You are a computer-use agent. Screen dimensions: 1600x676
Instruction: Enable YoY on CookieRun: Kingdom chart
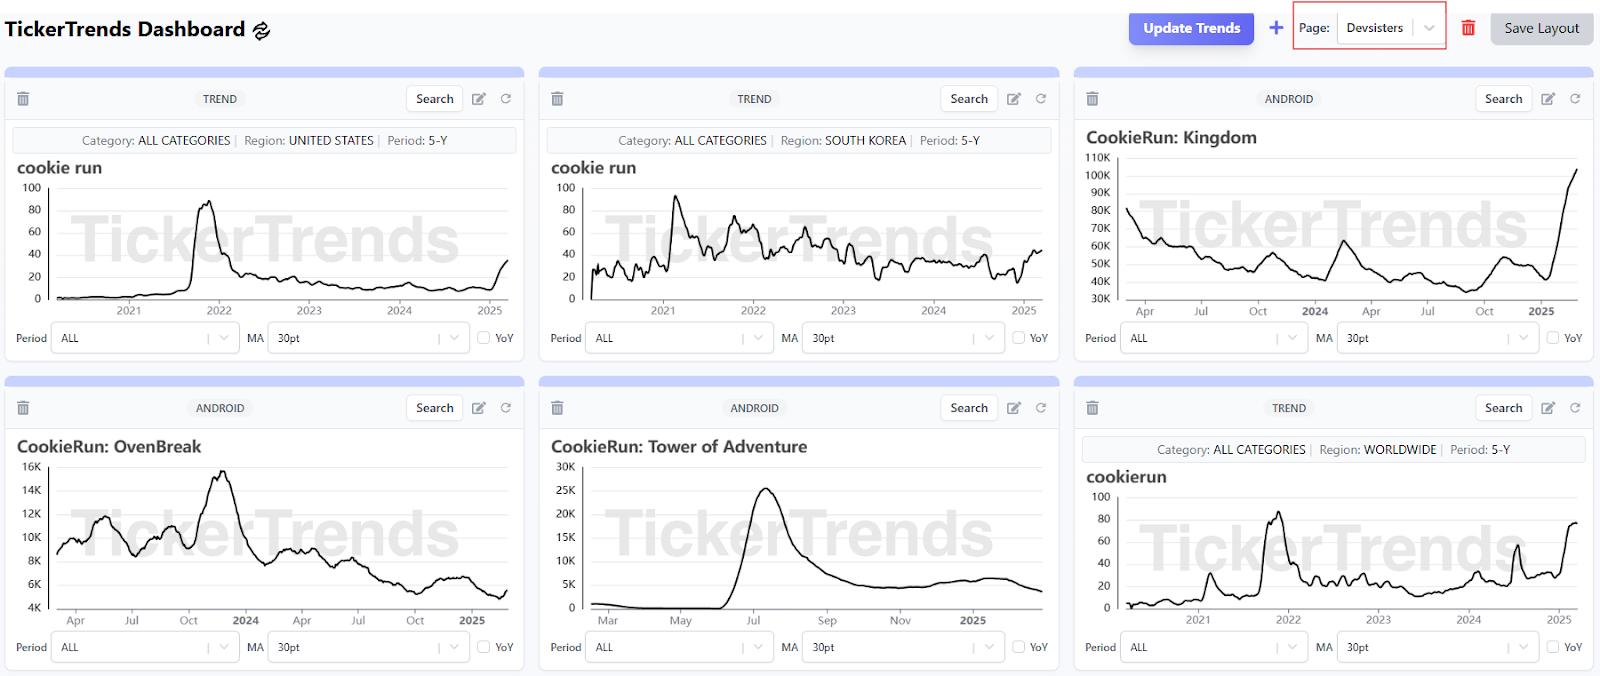[1553, 338]
